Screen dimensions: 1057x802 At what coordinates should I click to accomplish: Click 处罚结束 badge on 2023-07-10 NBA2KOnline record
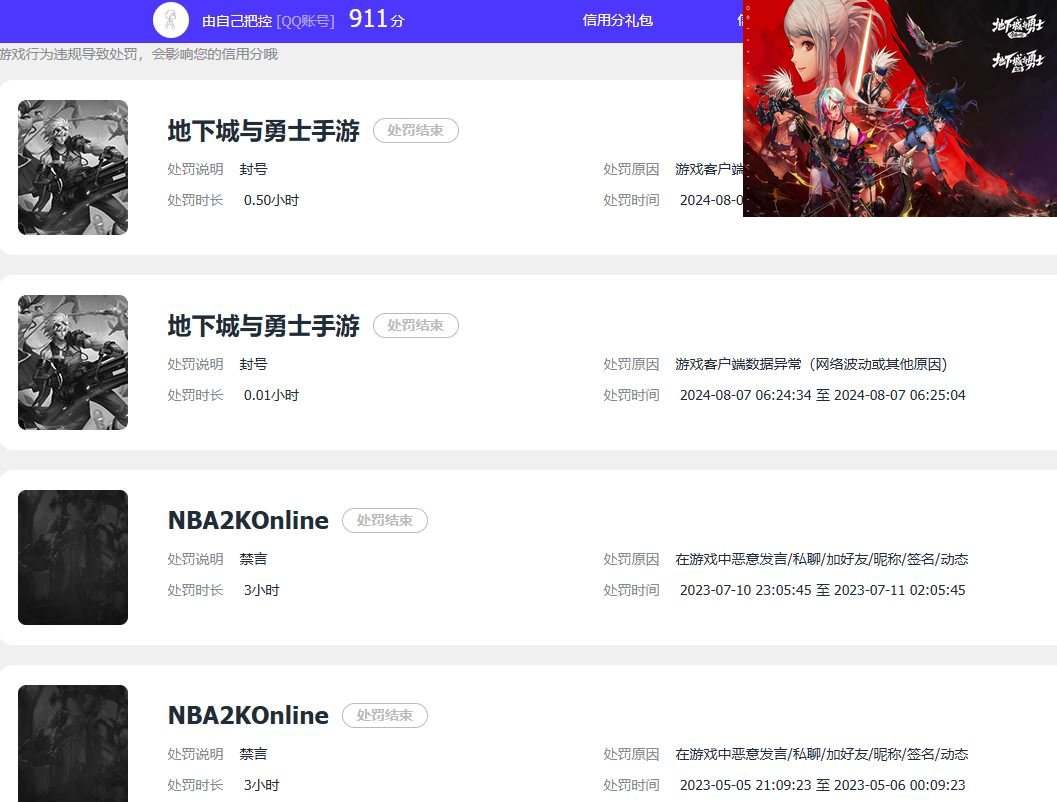point(385,520)
